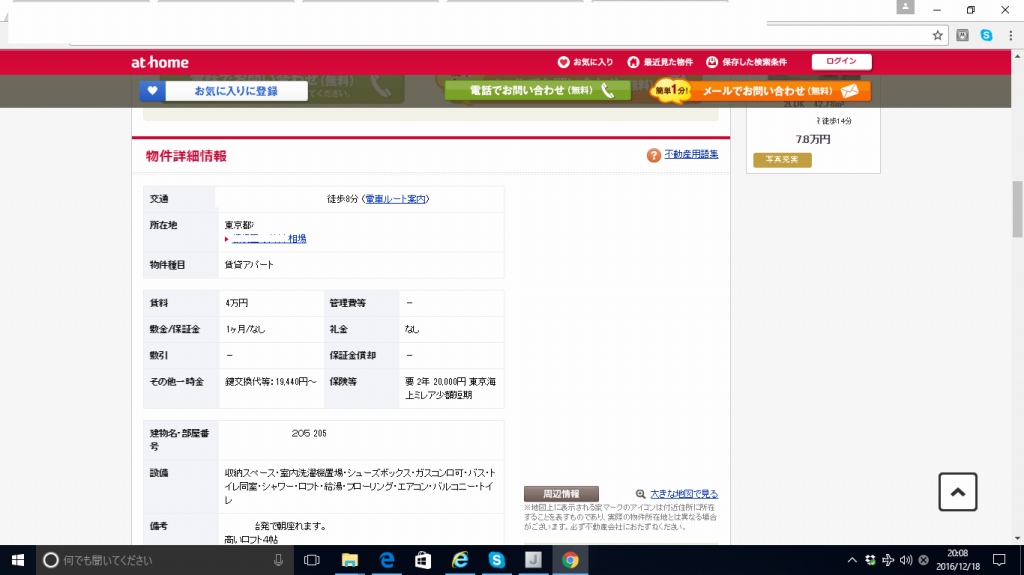Click 205 205 room number text

point(309,433)
